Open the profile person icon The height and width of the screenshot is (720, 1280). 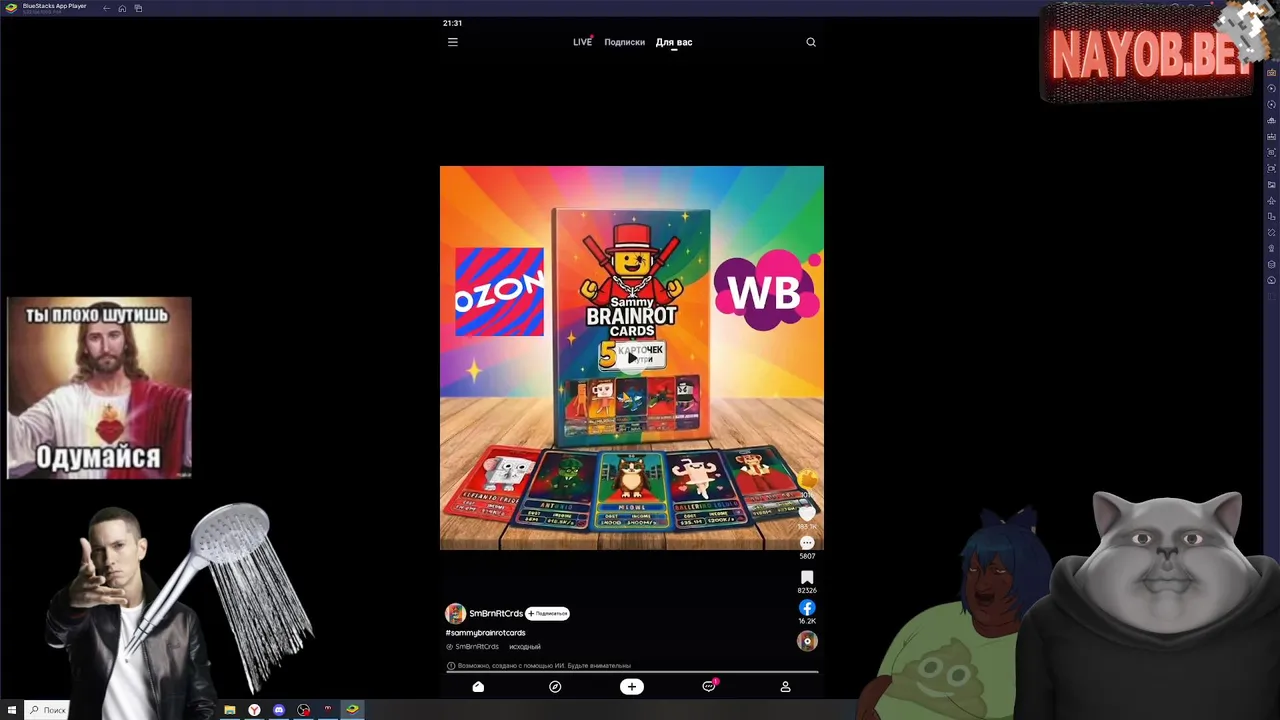785,687
